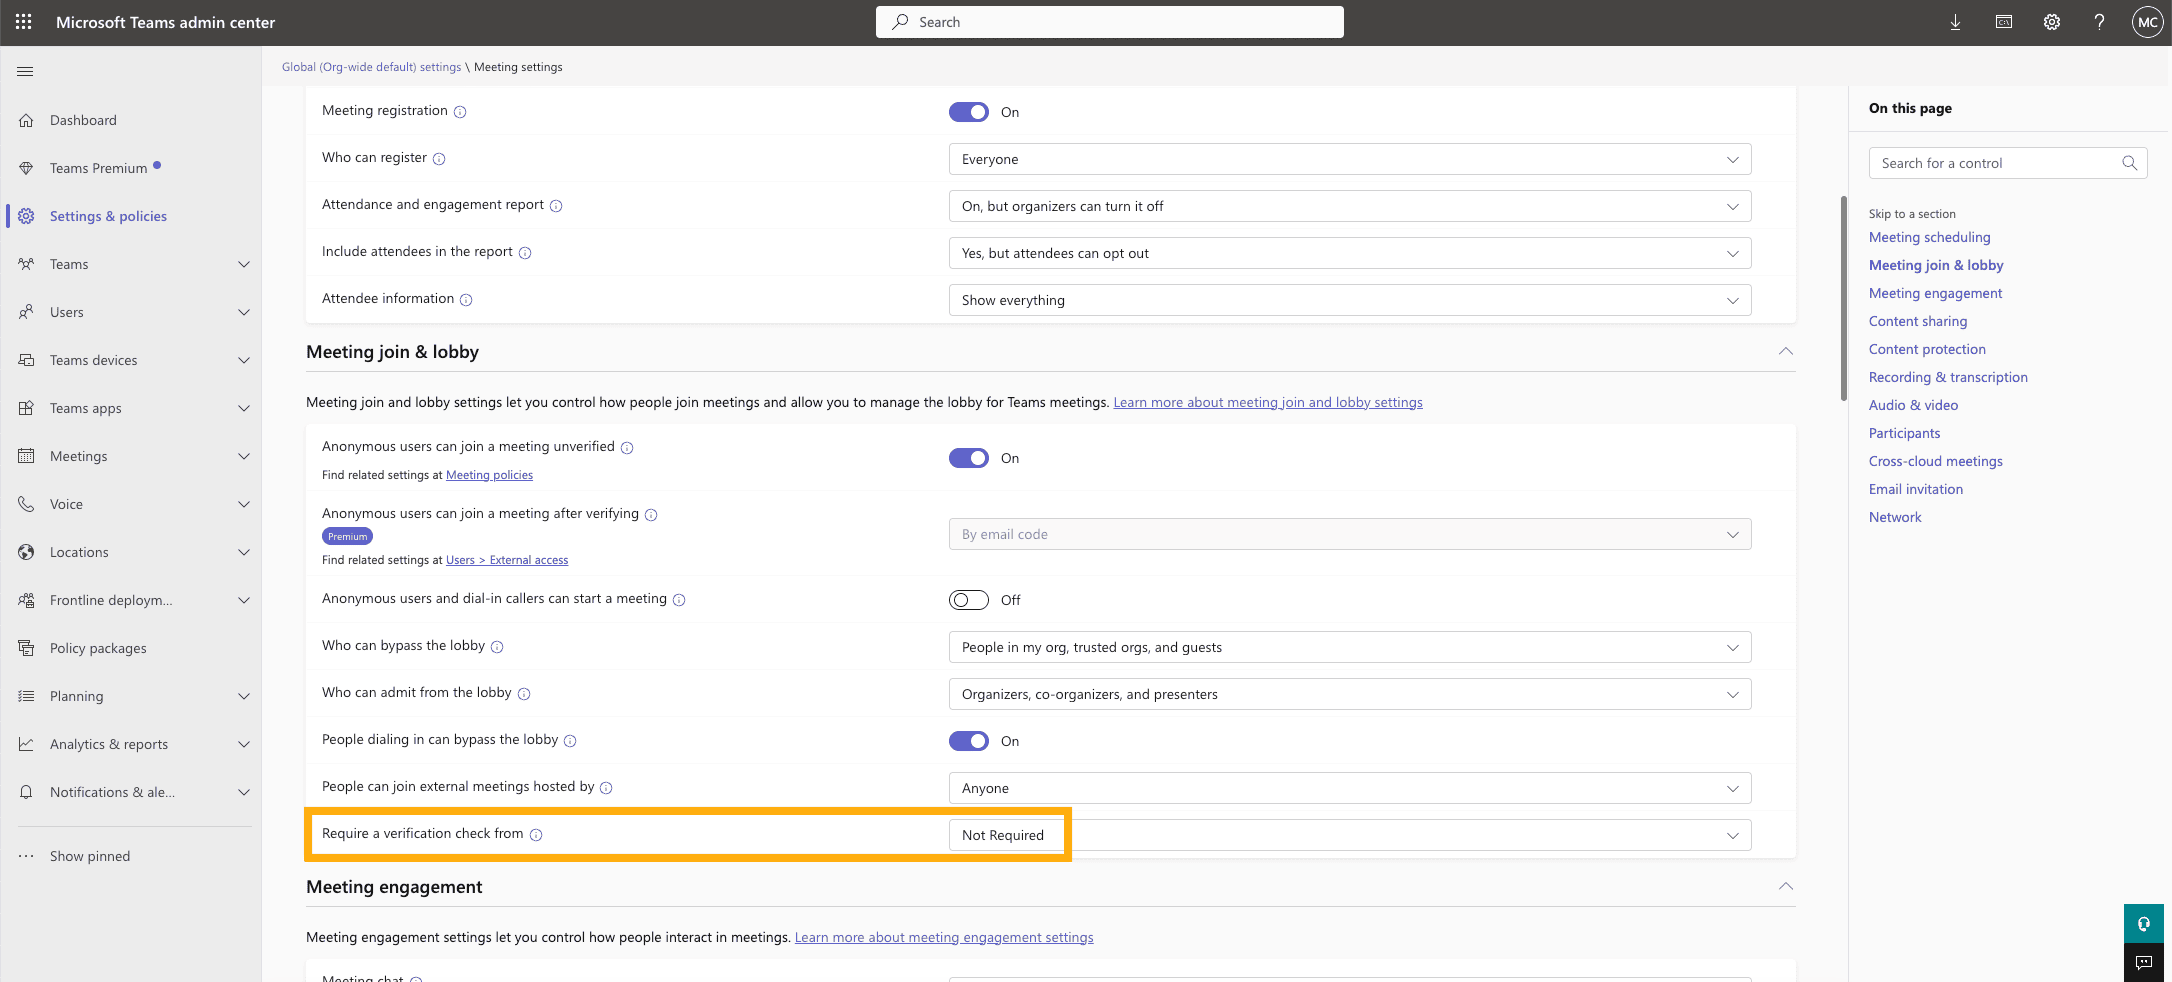Toggle Anonymous users can join a meeting unverified

pos(969,458)
